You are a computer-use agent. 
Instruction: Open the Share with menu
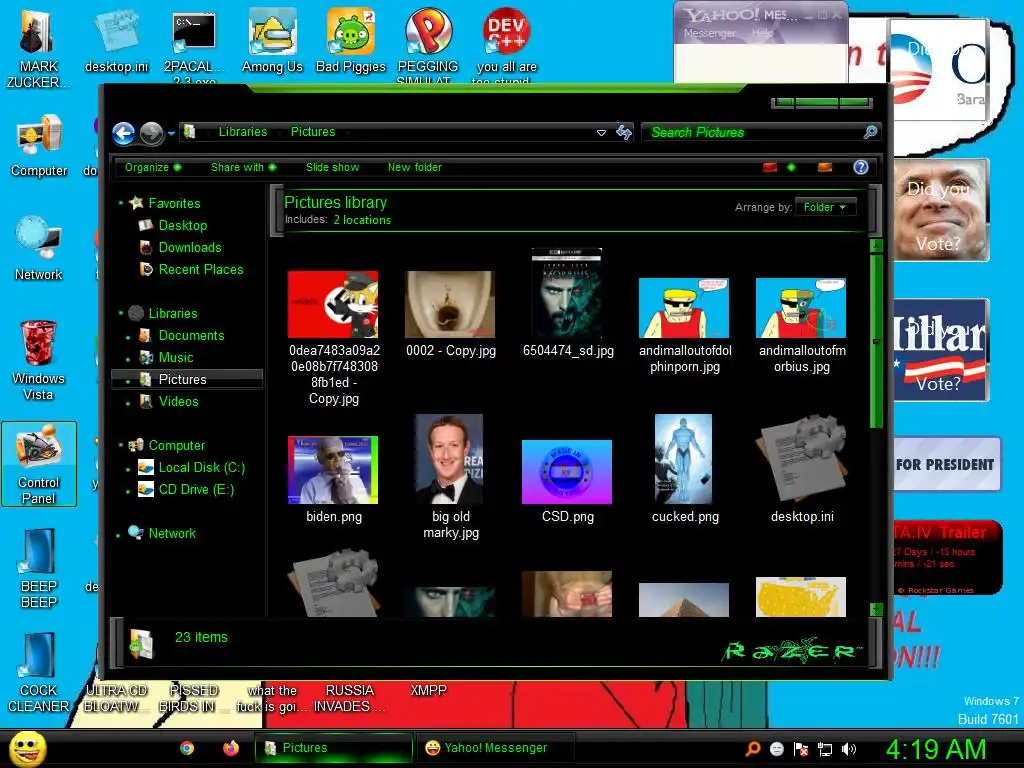click(x=243, y=167)
